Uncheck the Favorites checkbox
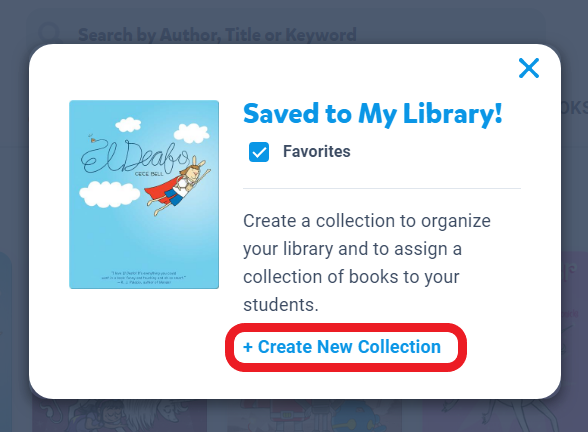588x432 pixels. pos(259,152)
